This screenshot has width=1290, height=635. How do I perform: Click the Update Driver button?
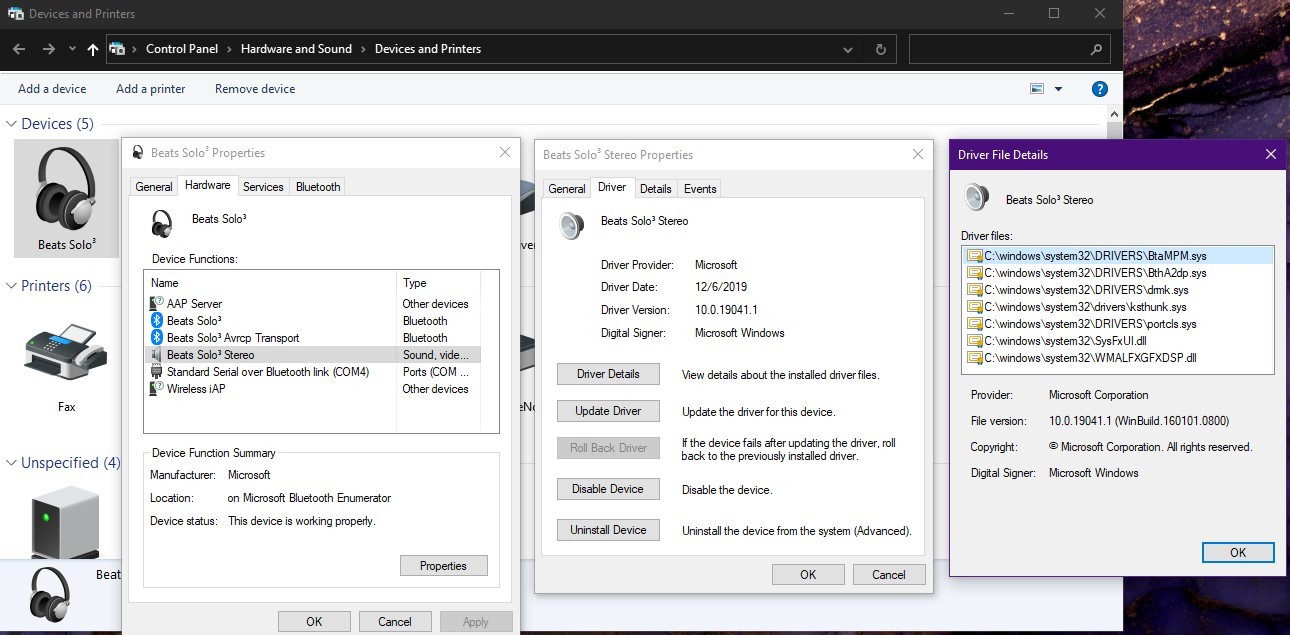point(608,411)
